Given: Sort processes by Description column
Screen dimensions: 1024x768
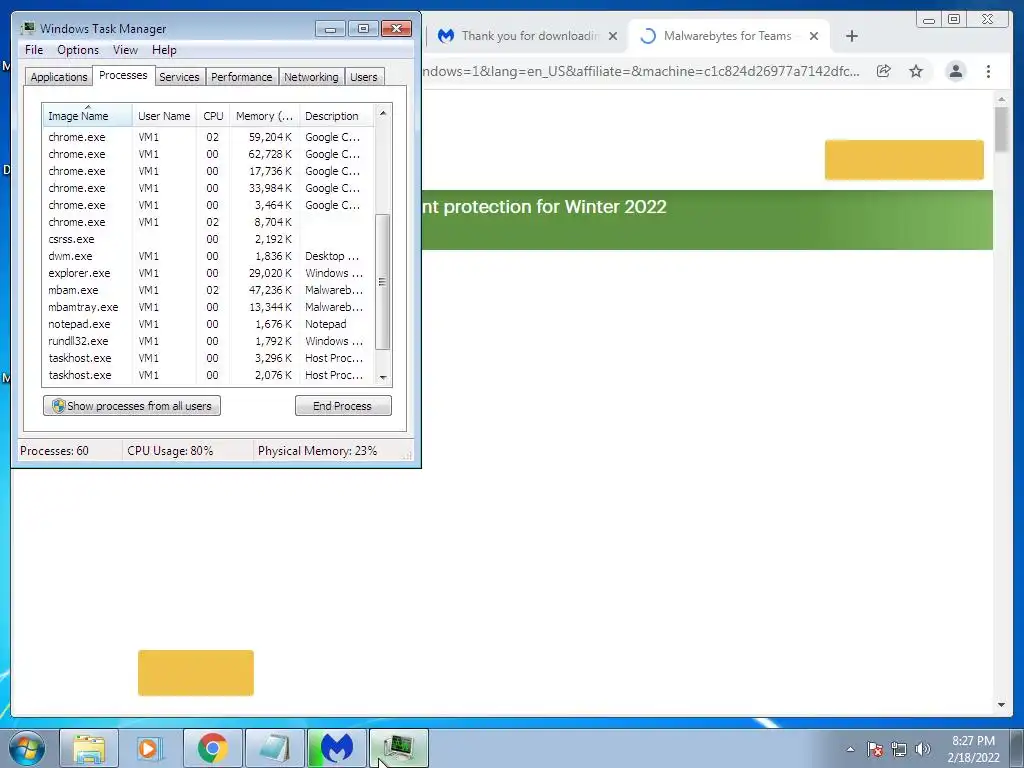Looking at the screenshot, I should 336,116.
